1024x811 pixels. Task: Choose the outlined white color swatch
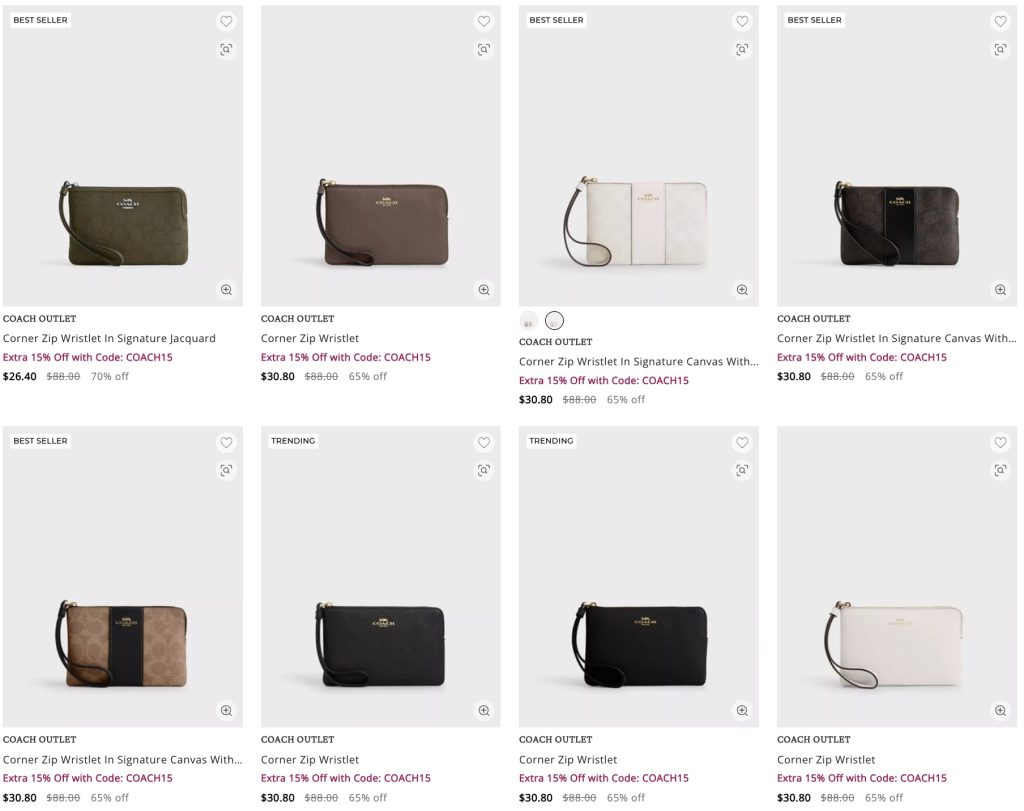pyautogui.click(x=555, y=321)
